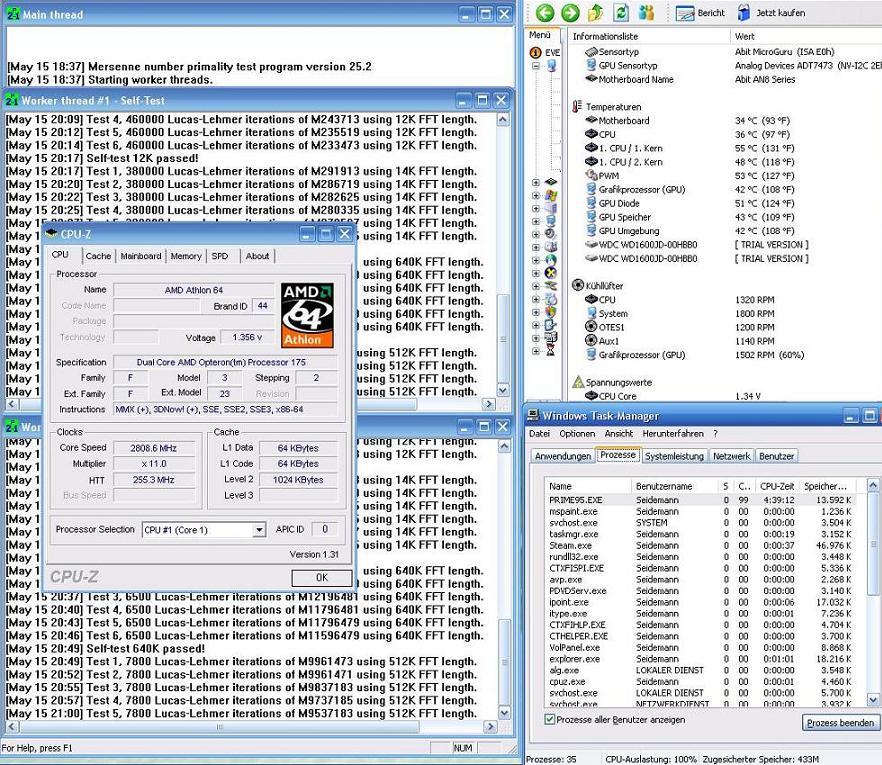Sort processes by the Name column header

tap(588, 486)
